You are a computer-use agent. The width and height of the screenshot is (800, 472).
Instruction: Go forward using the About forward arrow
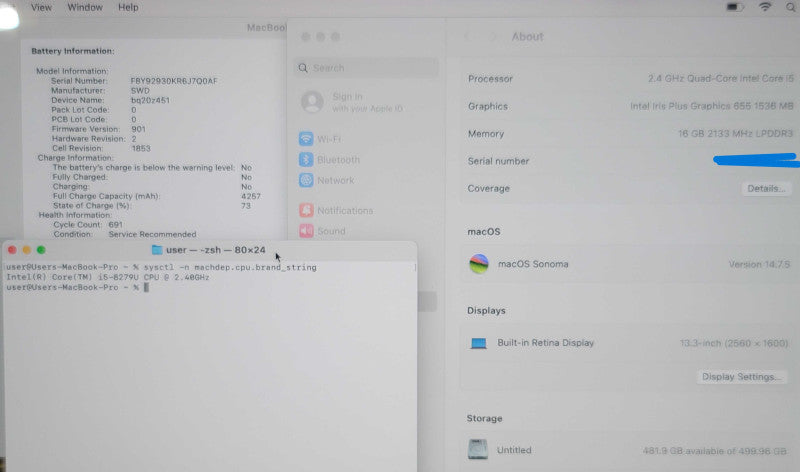(493, 37)
